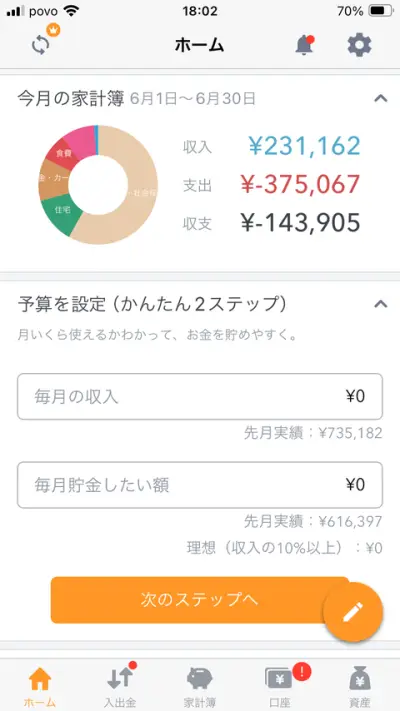
Task: Open the 資産 money bag tab
Action: (x=360, y=686)
